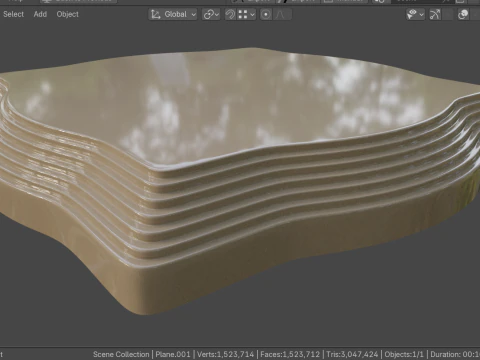This screenshot has width=480, height=360.
Task: Toggle the show overlays button
Action: [463, 14]
